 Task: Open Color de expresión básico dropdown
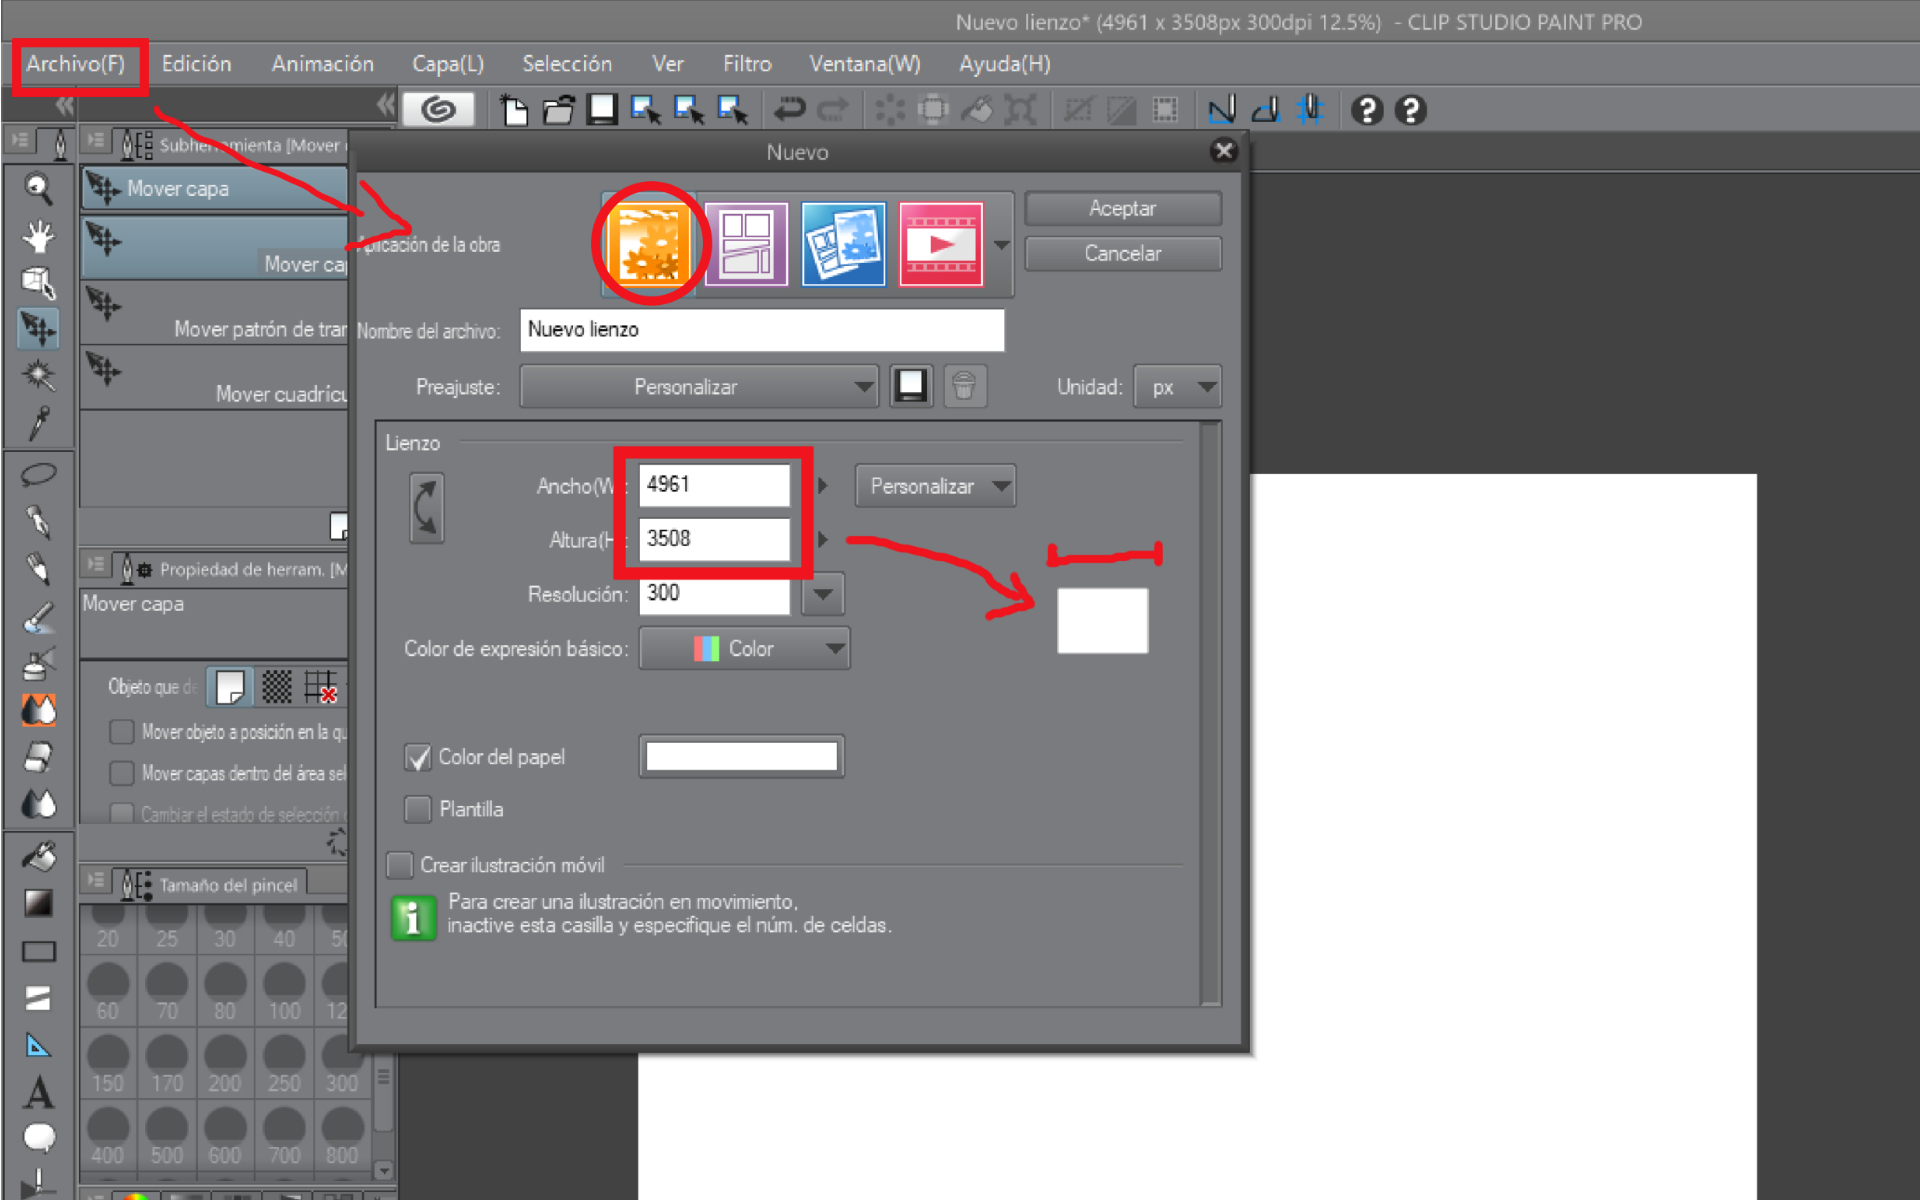[744, 648]
